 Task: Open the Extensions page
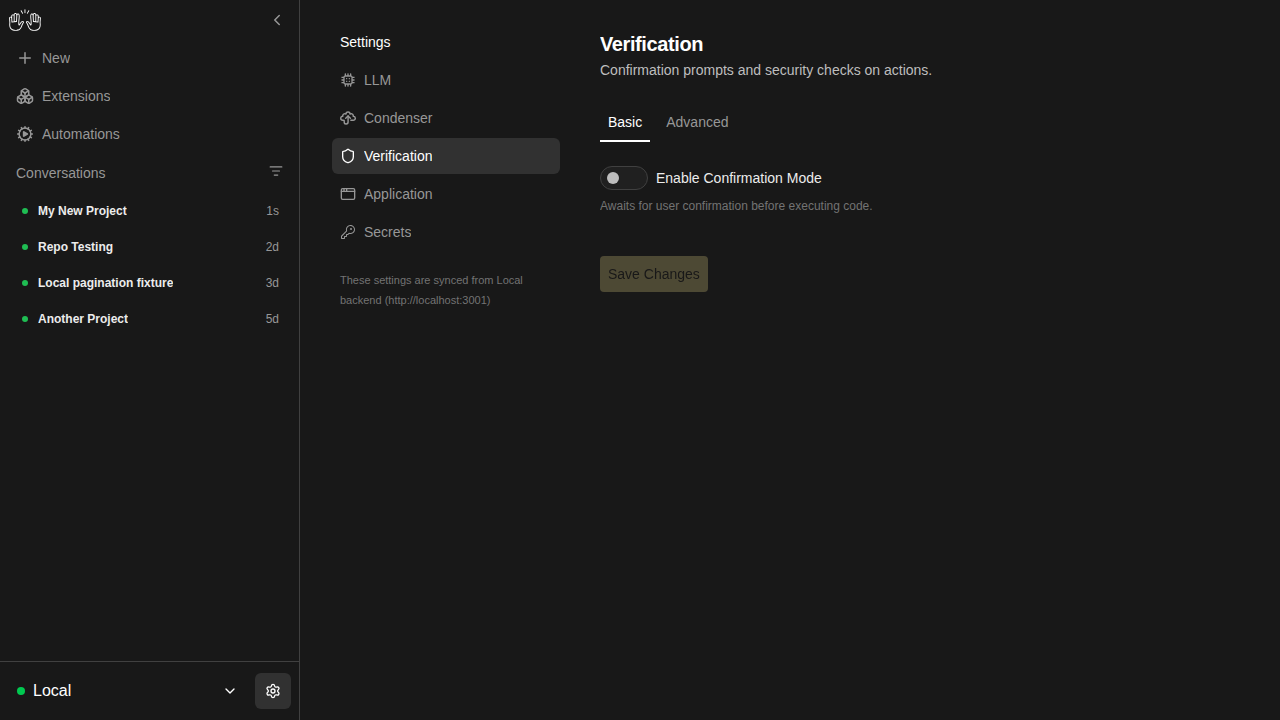tap(149, 96)
